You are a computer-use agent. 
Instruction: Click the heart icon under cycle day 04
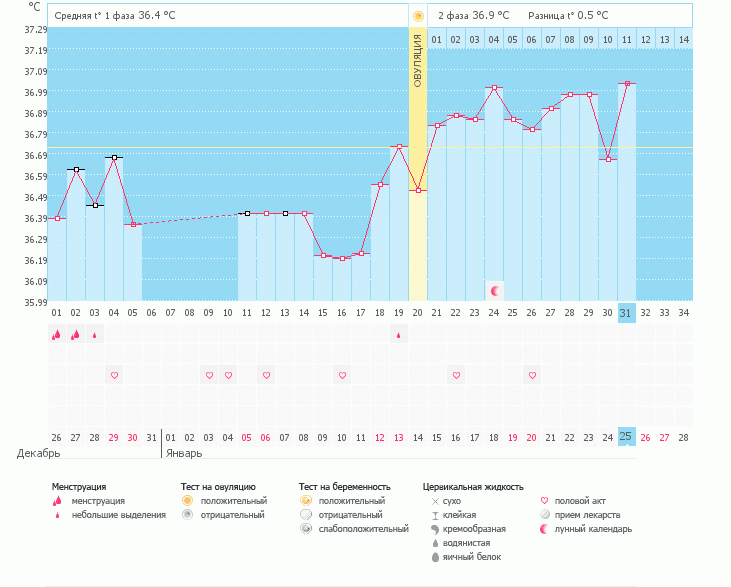click(x=114, y=375)
